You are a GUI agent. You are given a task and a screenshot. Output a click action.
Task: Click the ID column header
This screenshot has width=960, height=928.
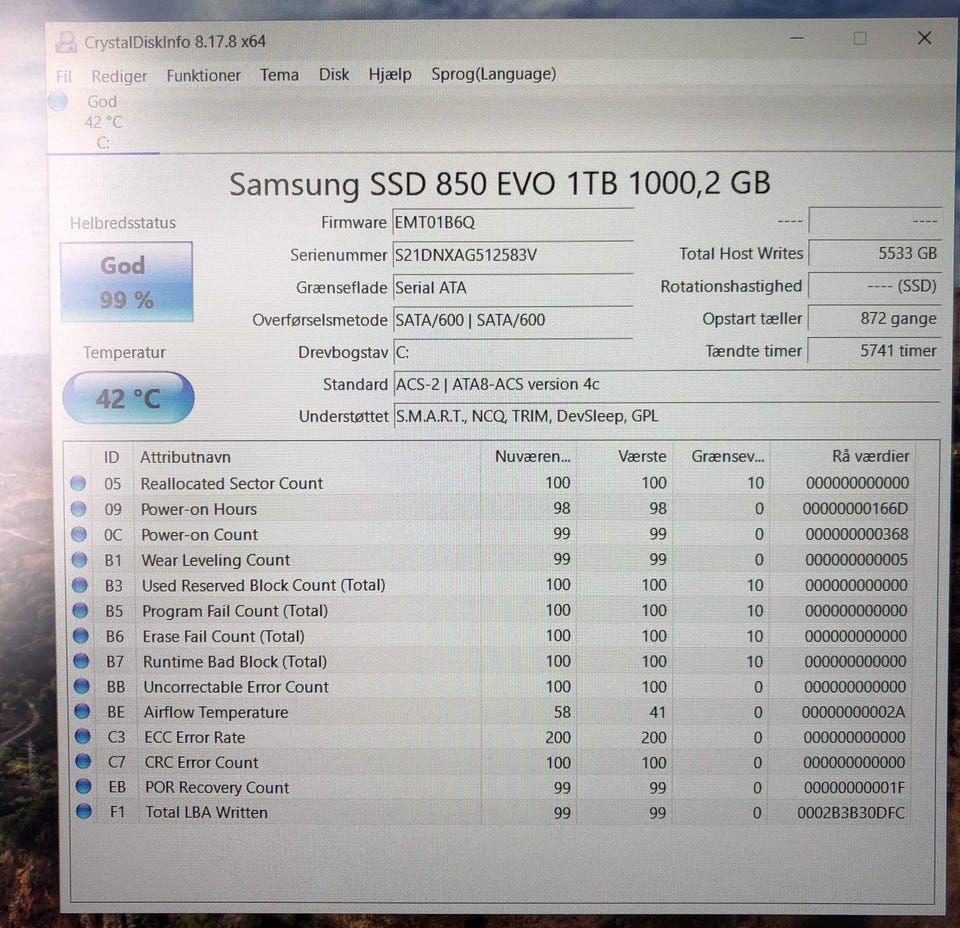coord(112,457)
